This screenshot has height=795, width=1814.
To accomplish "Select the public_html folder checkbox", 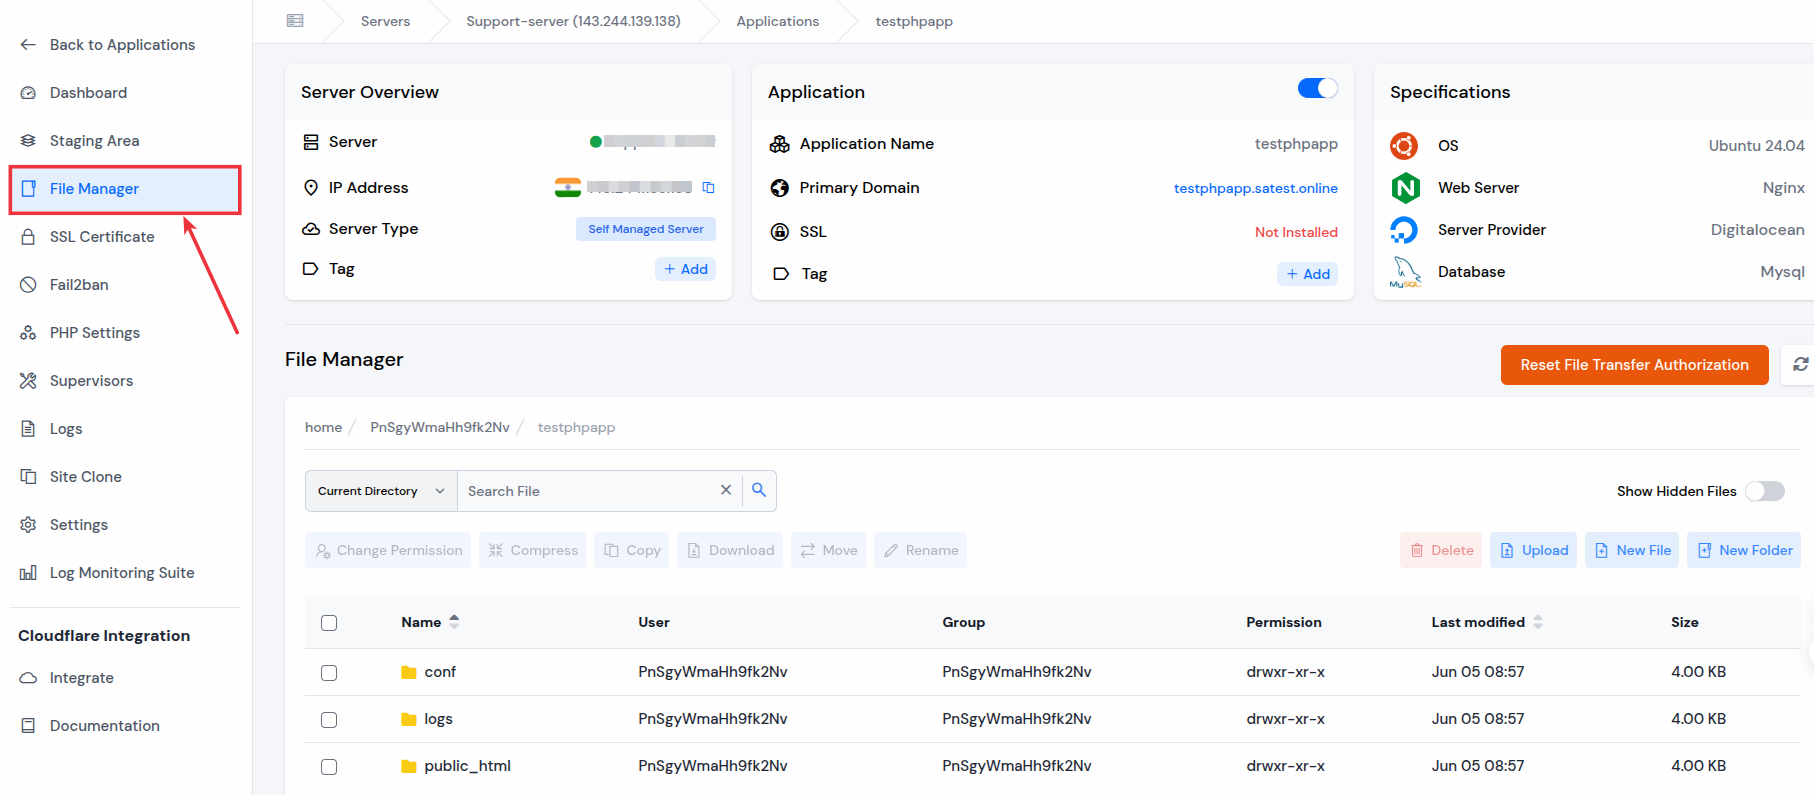I will 329,767.
